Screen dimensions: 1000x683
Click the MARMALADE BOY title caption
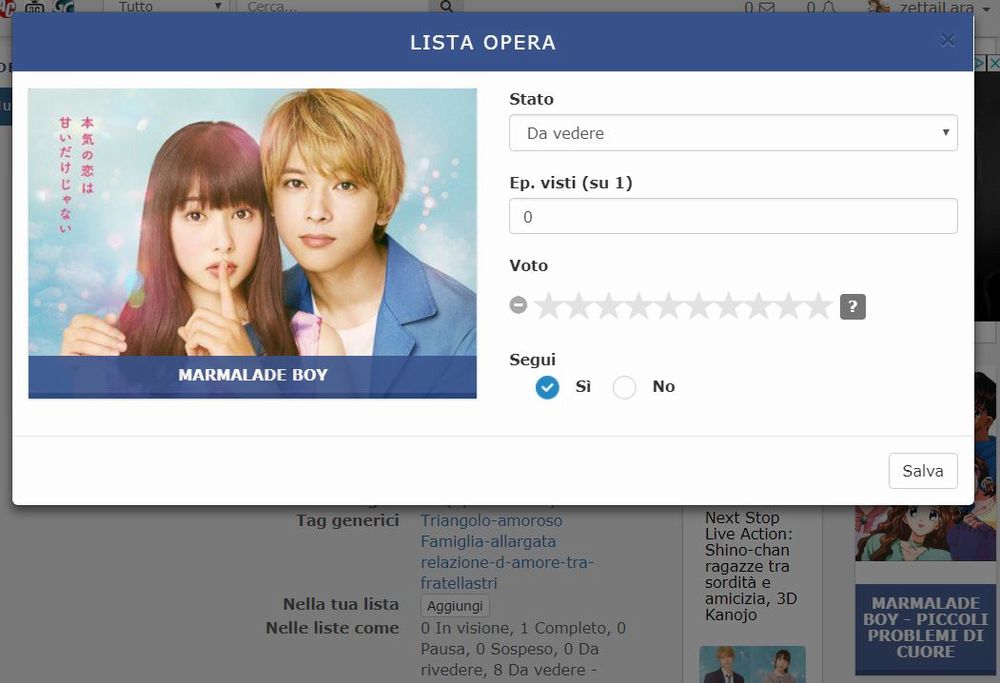tap(253, 375)
